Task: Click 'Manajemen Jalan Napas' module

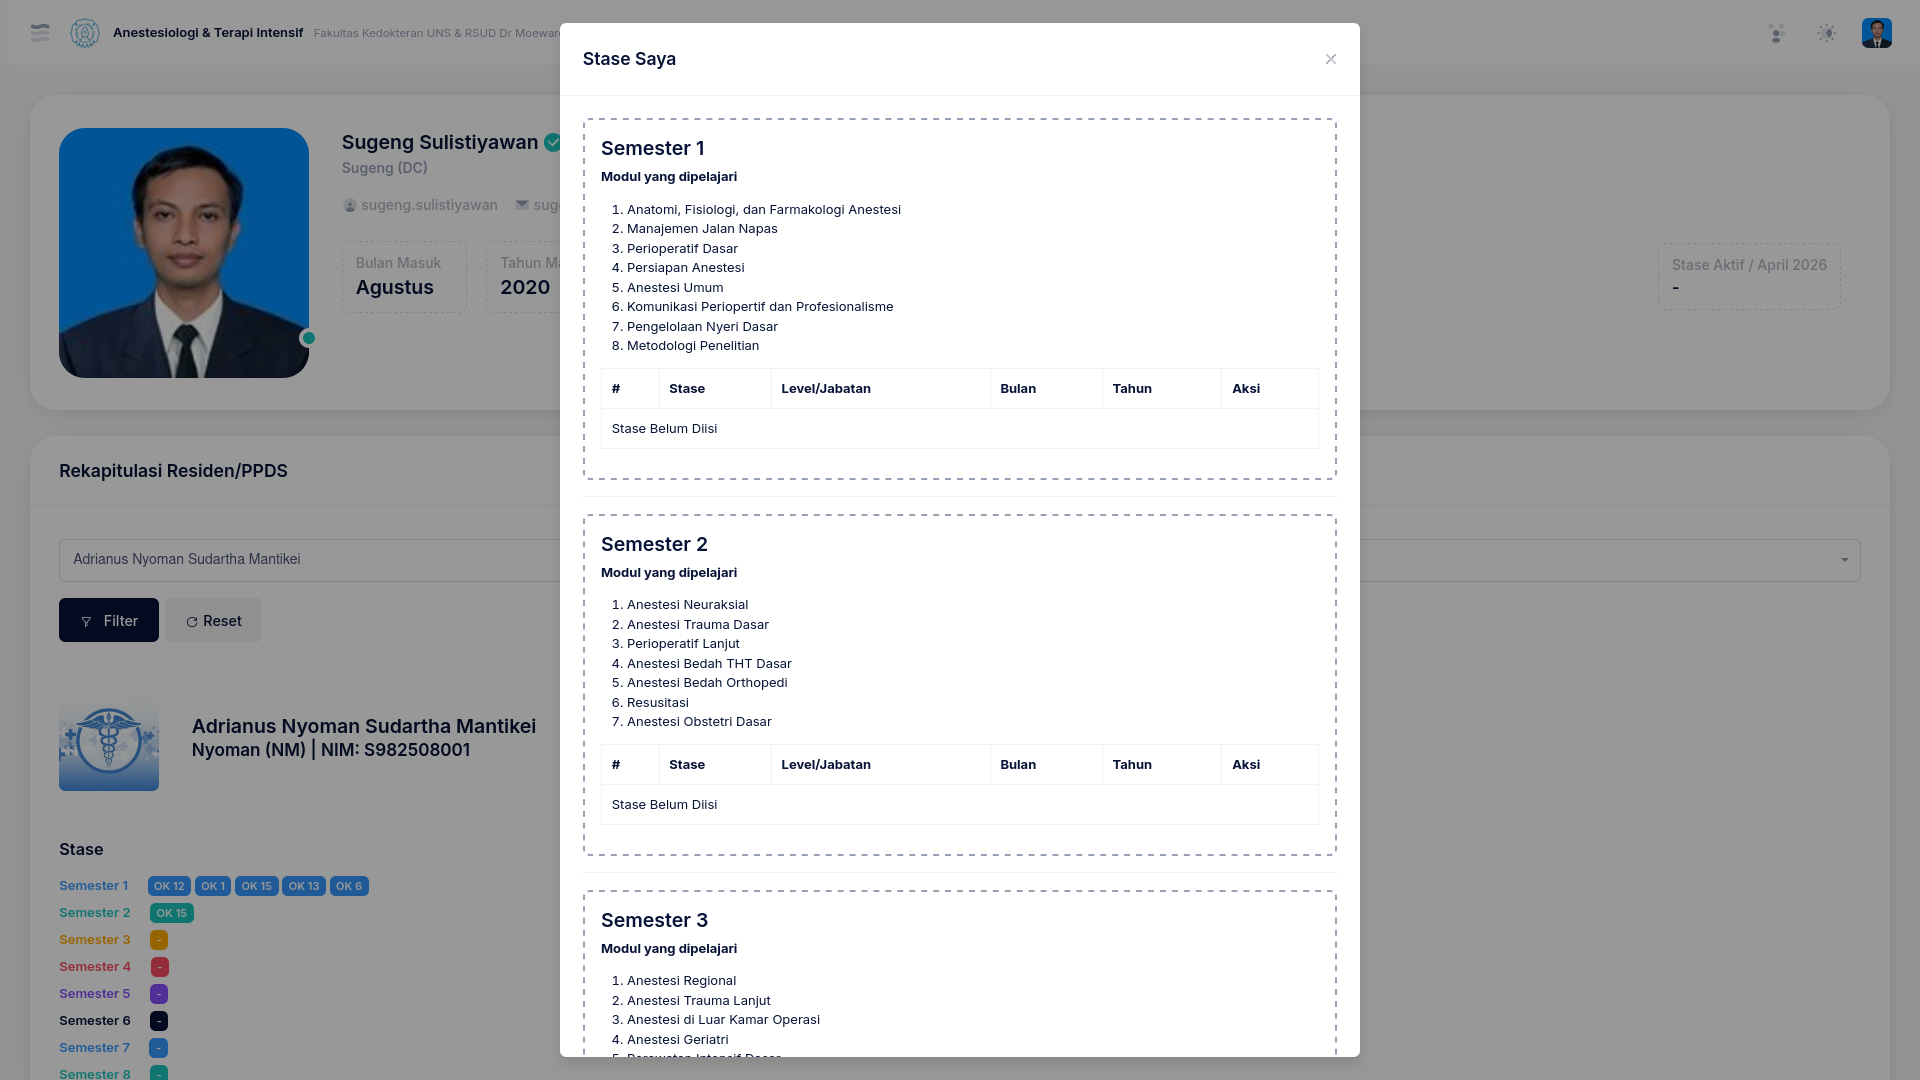Action: [x=702, y=229]
